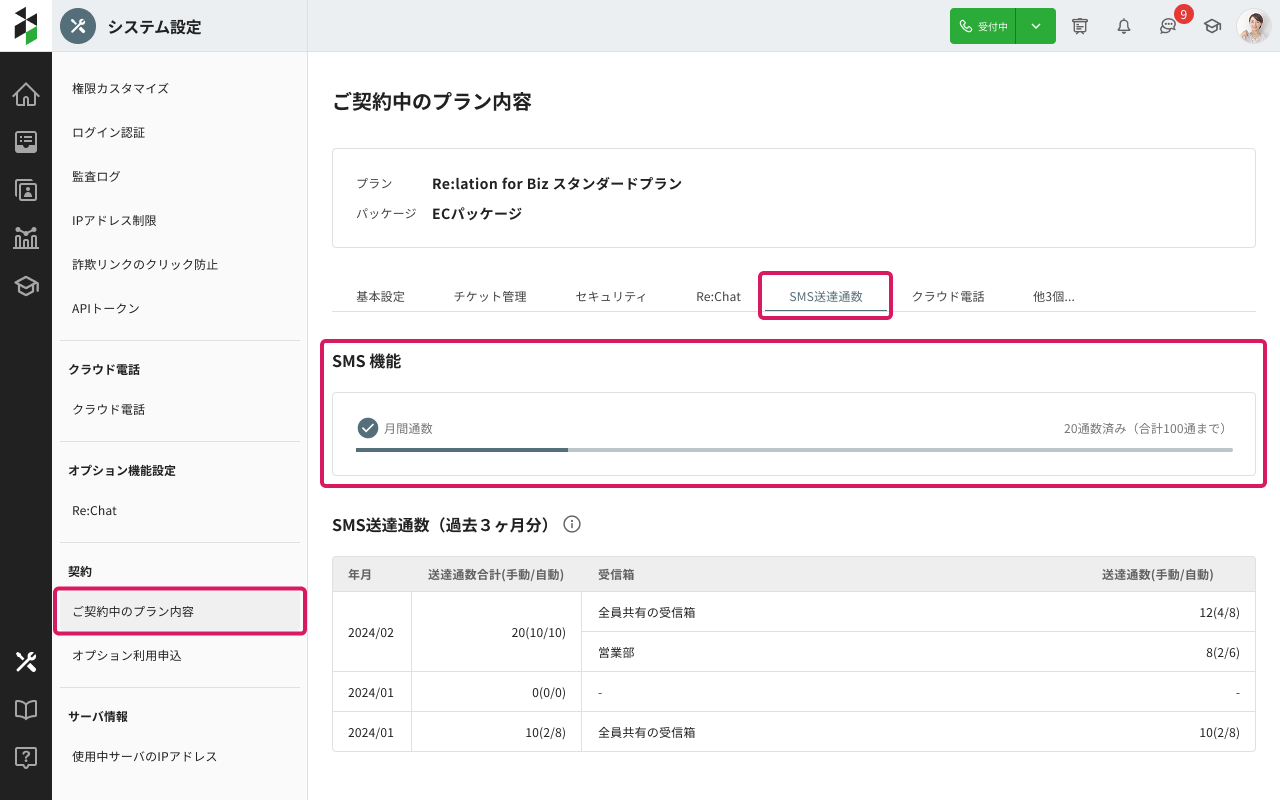
Task: Open 監査ログ settings page
Action: [180, 176]
